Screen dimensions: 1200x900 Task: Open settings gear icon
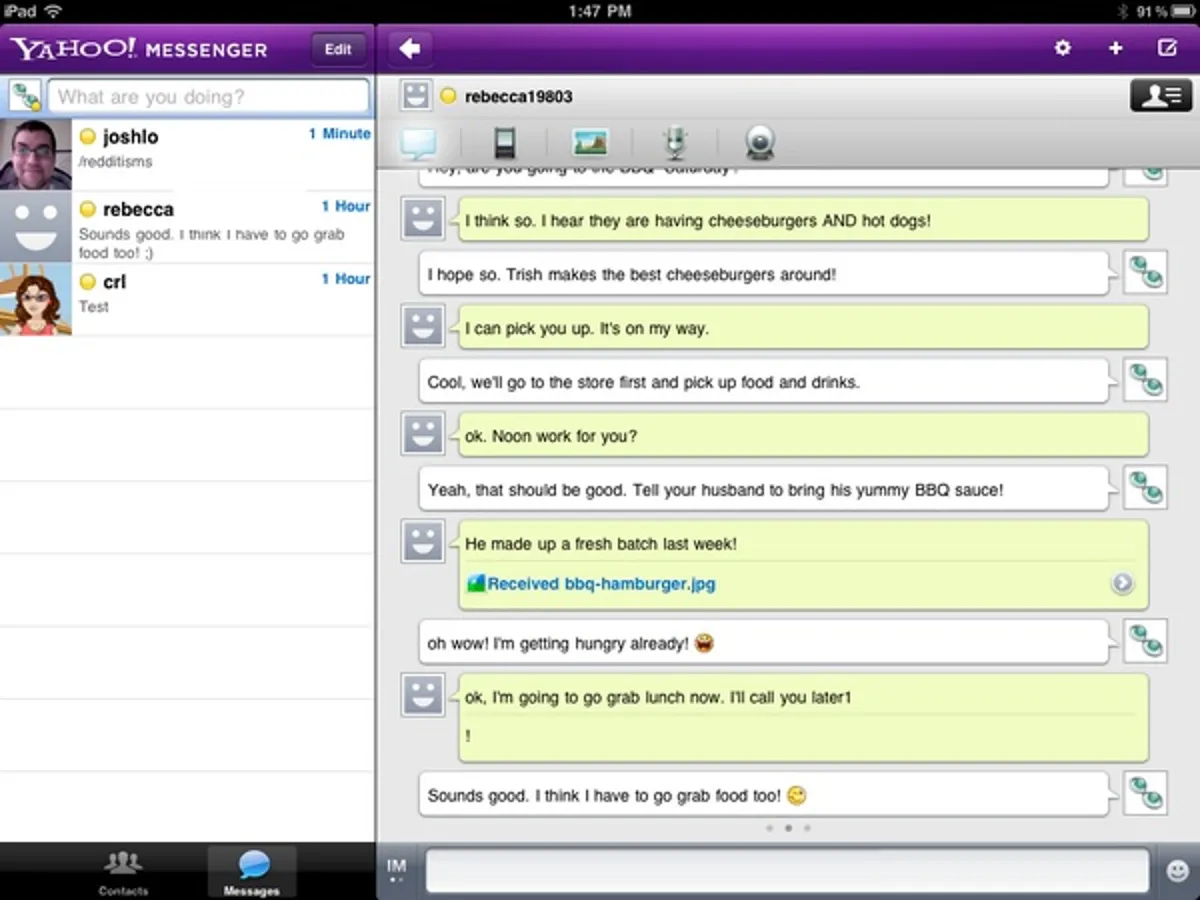point(1062,48)
